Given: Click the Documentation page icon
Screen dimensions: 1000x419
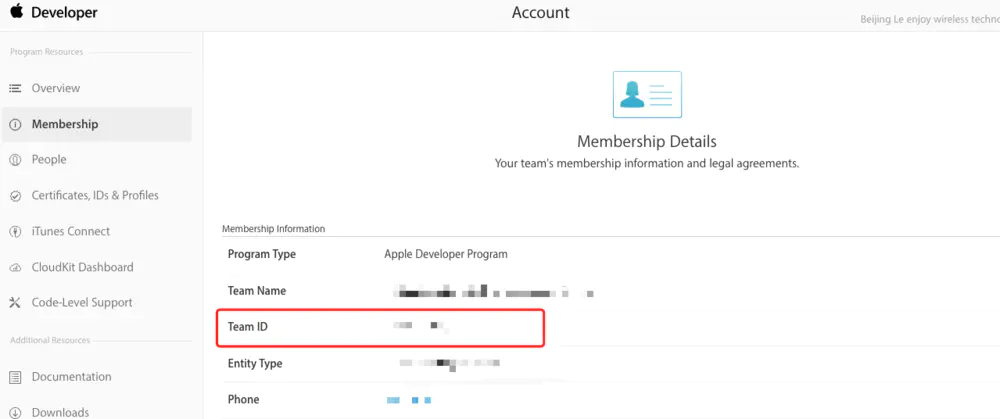Looking at the screenshot, I should [15, 377].
